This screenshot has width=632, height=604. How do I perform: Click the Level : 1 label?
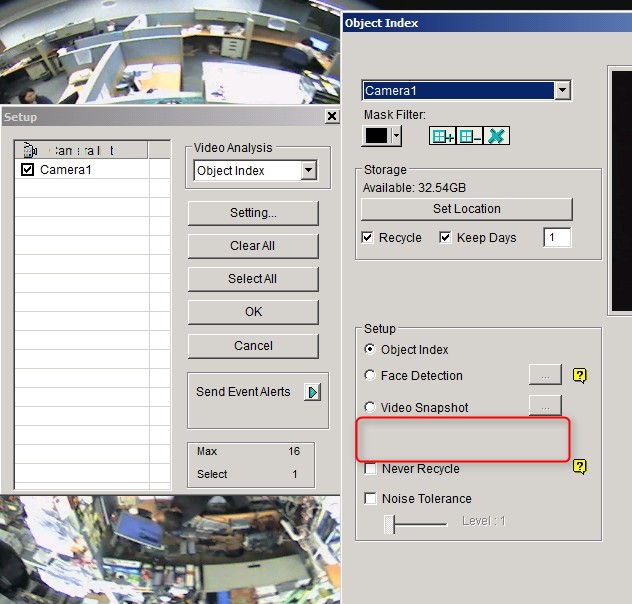pyautogui.click(x=484, y=521)
